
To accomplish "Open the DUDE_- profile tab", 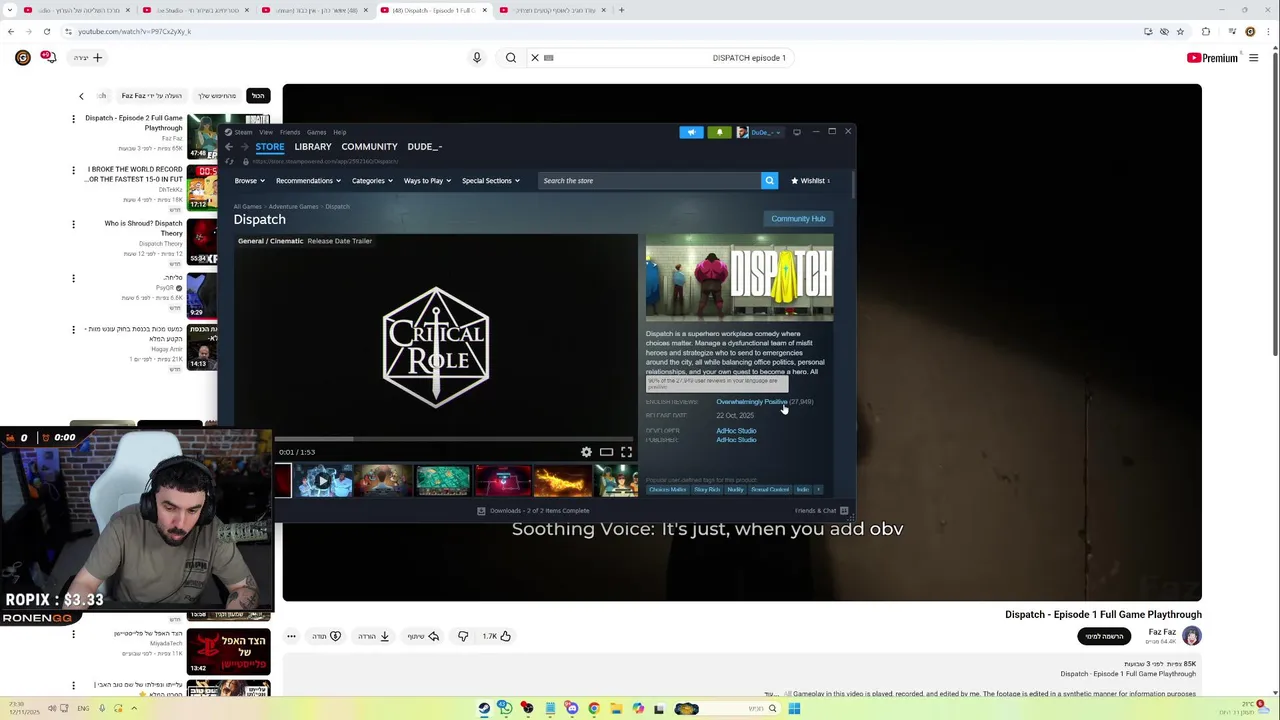I will click(424, 147).
